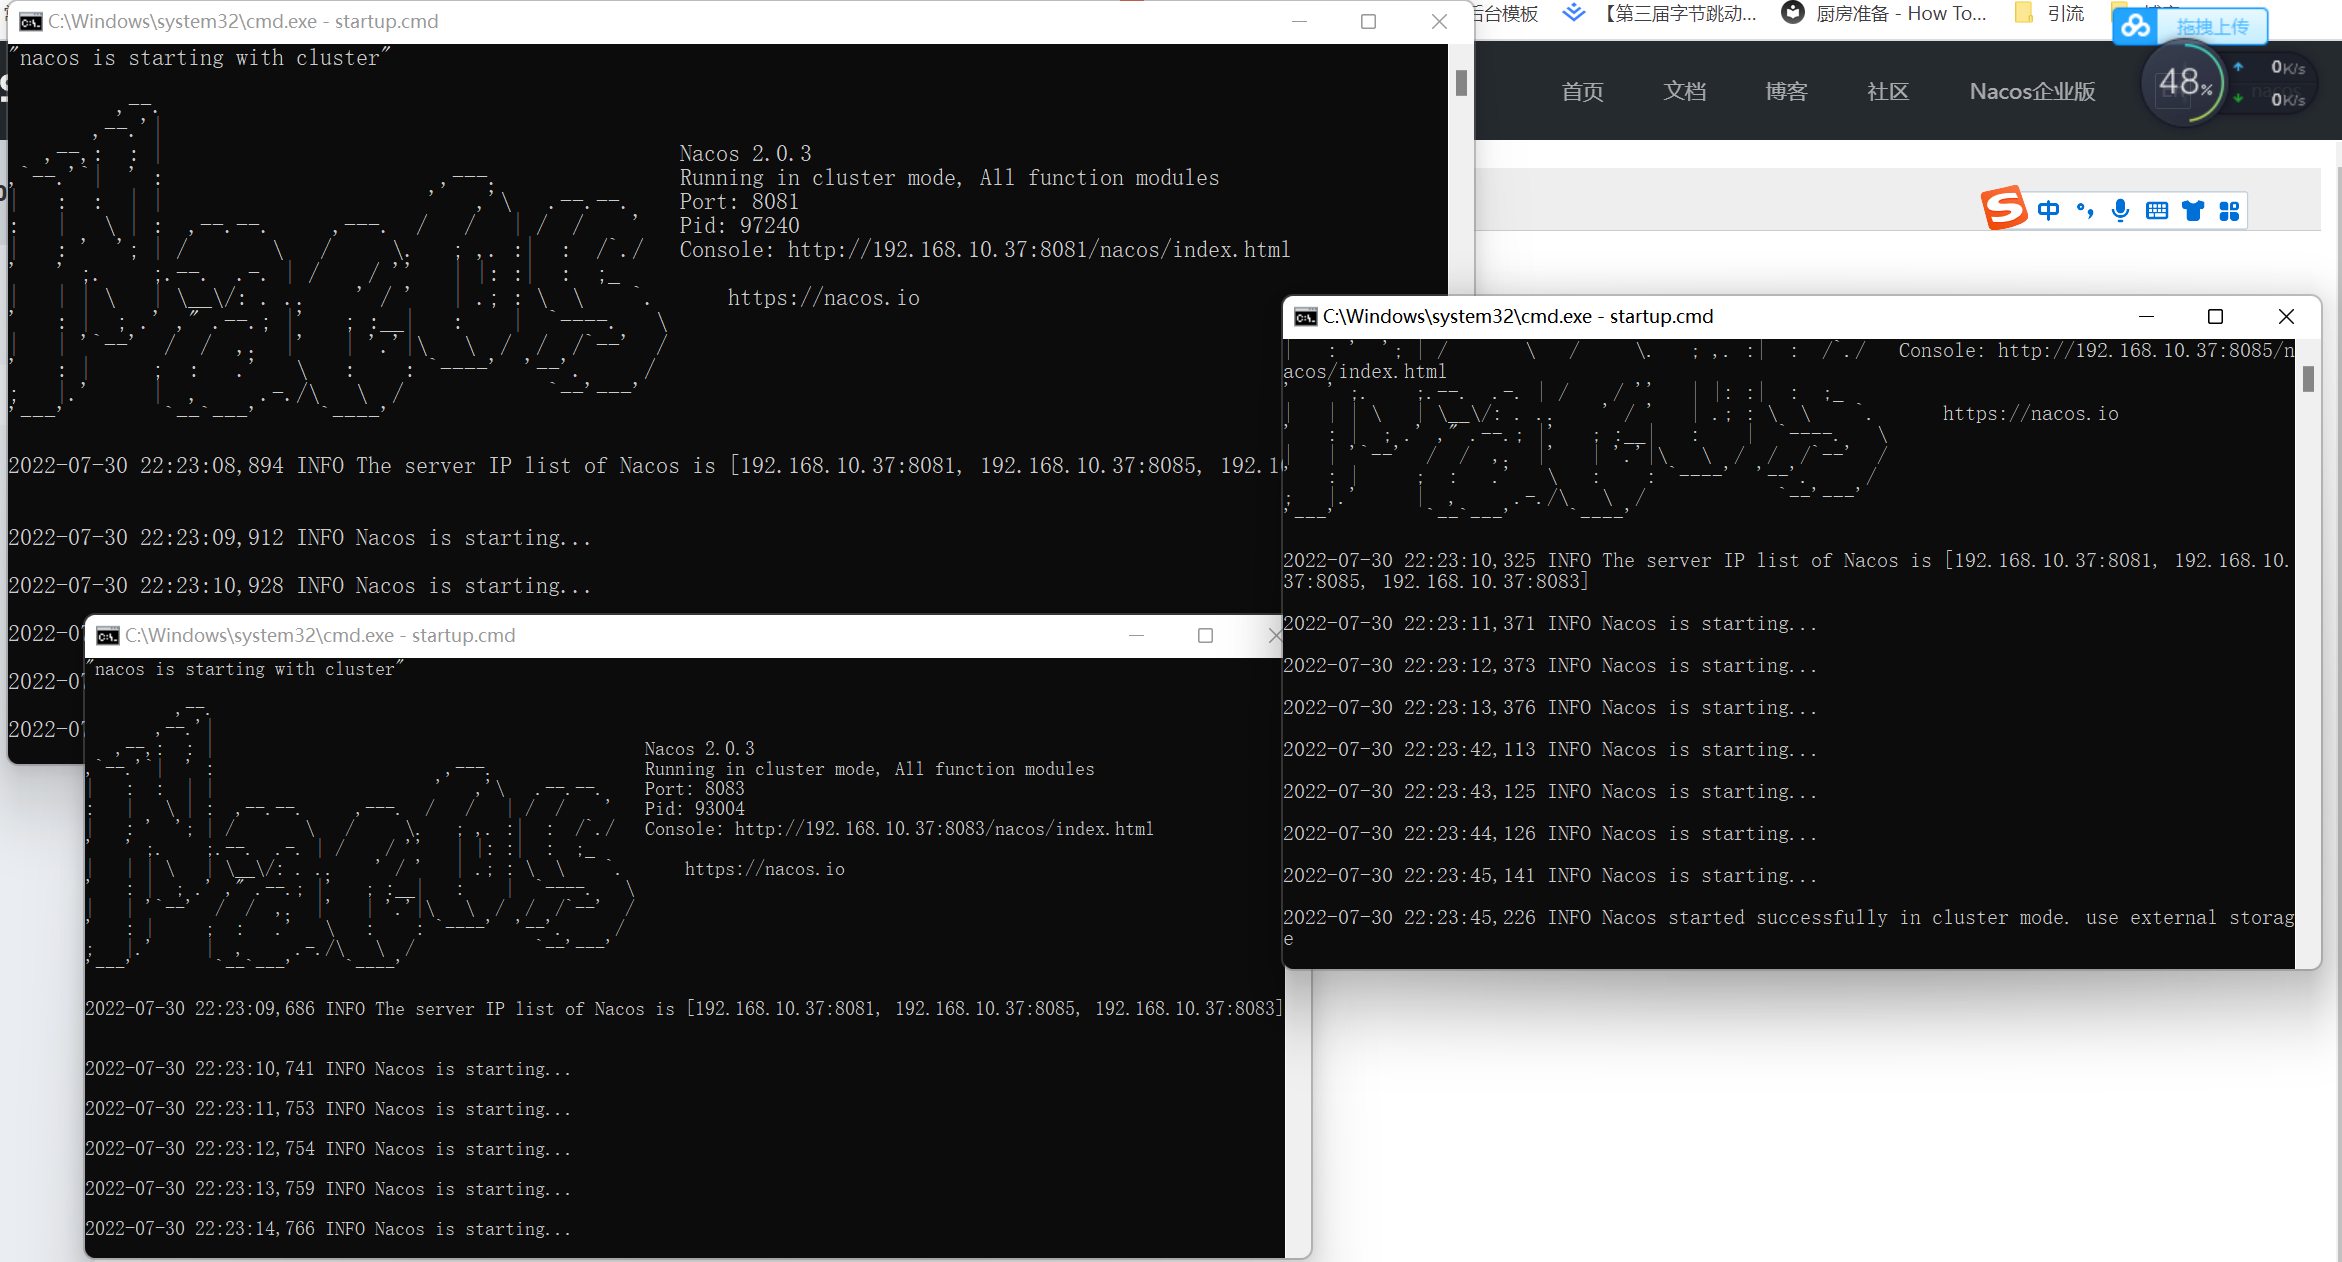The width and height of the screenshot is (2342, 1262).
Task: Go to the 博客 nav link
Action: [1786, 92]
